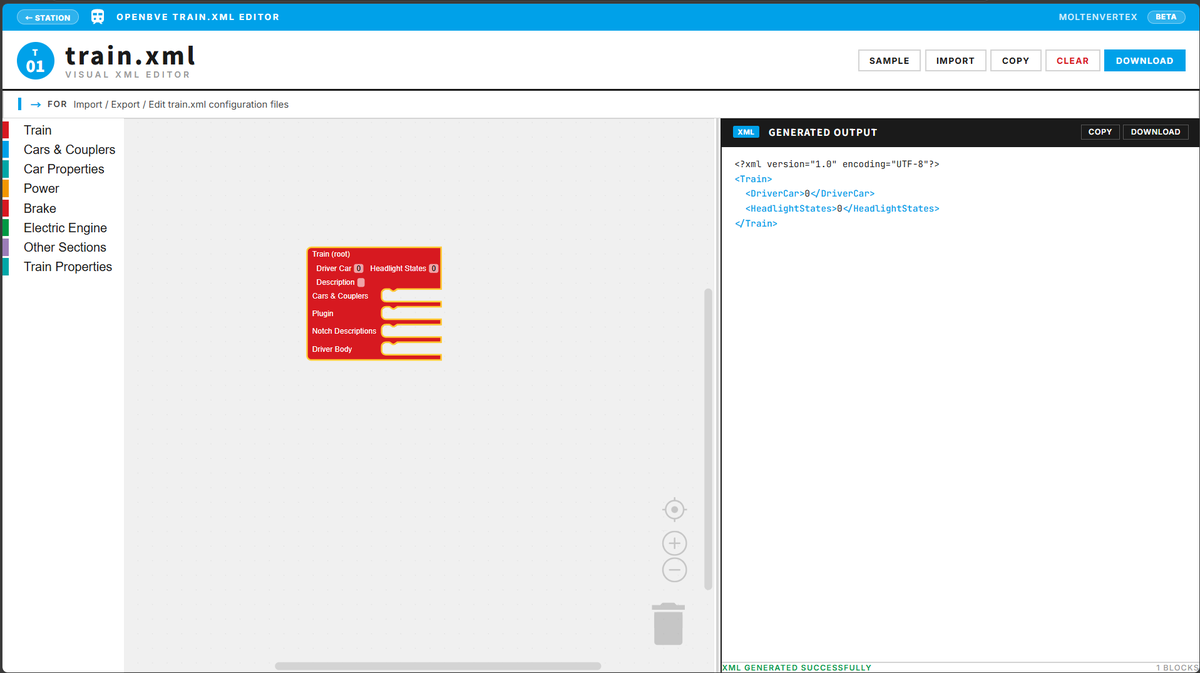
Task: Zoom in the block workspace
Action: [675, 543]
